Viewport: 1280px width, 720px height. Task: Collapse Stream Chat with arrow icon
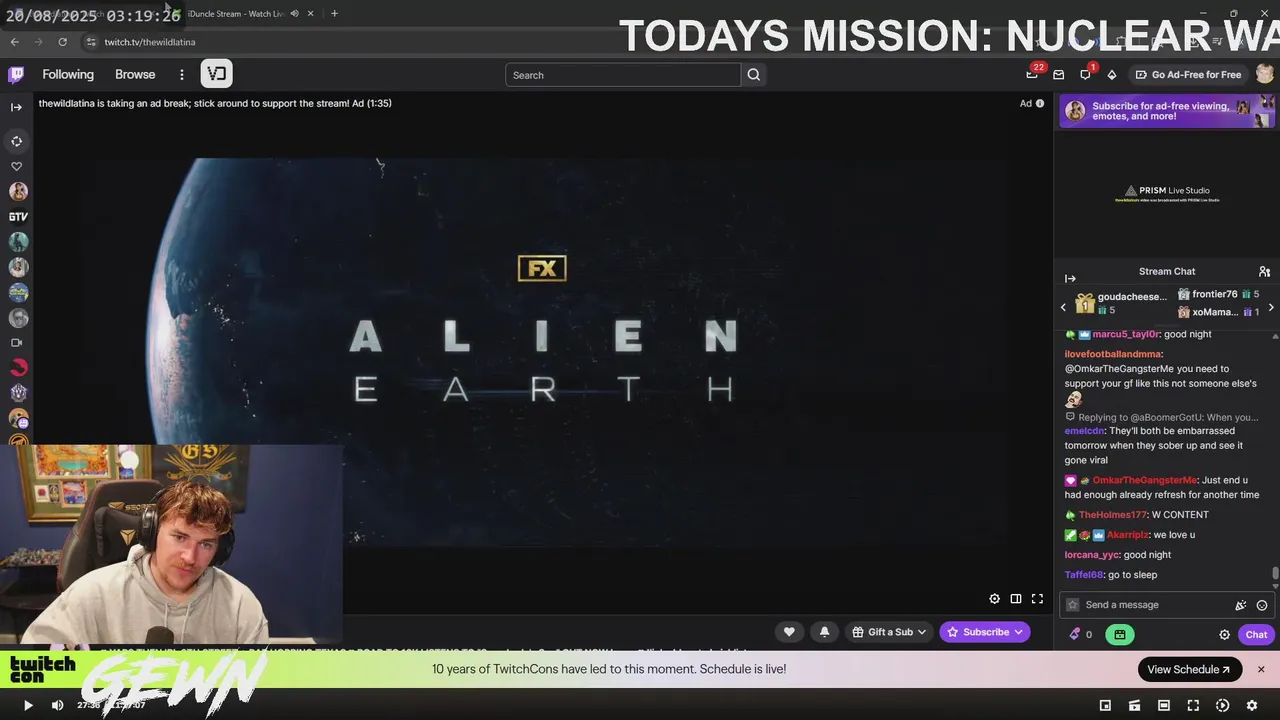coord(1070,278)
